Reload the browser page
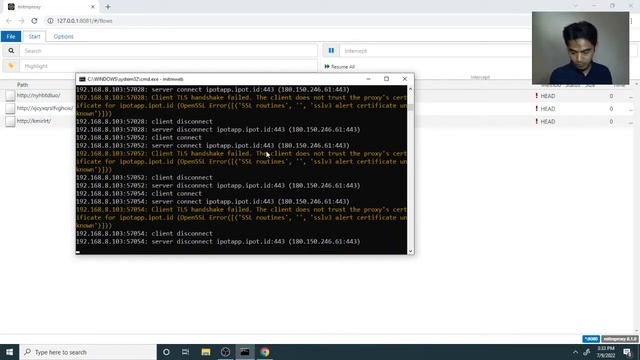The height and width of the screenshot is (360, 640). (34, 21)
